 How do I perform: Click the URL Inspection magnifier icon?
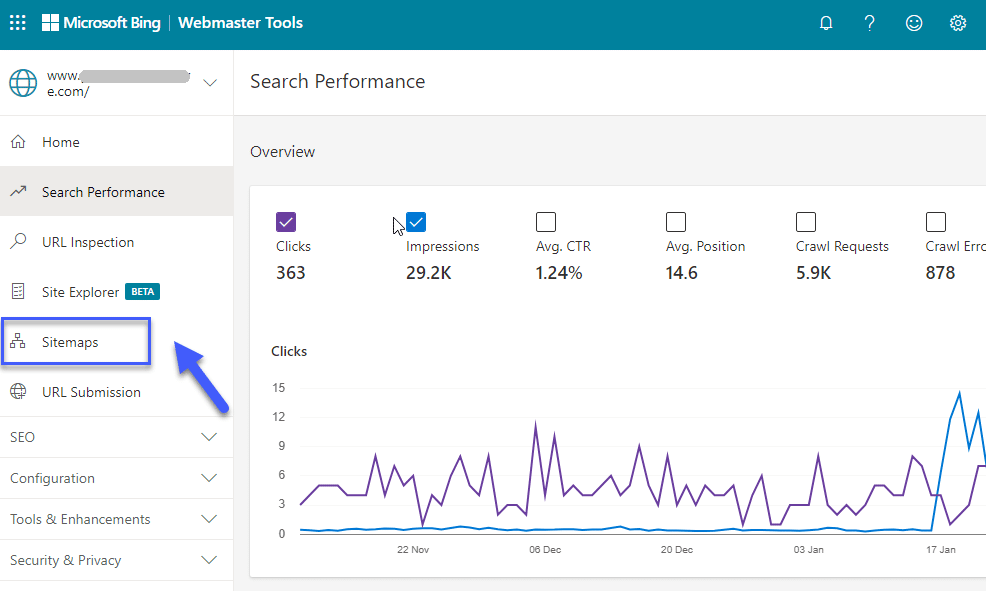pyautogui.click(x=18, y=242)
